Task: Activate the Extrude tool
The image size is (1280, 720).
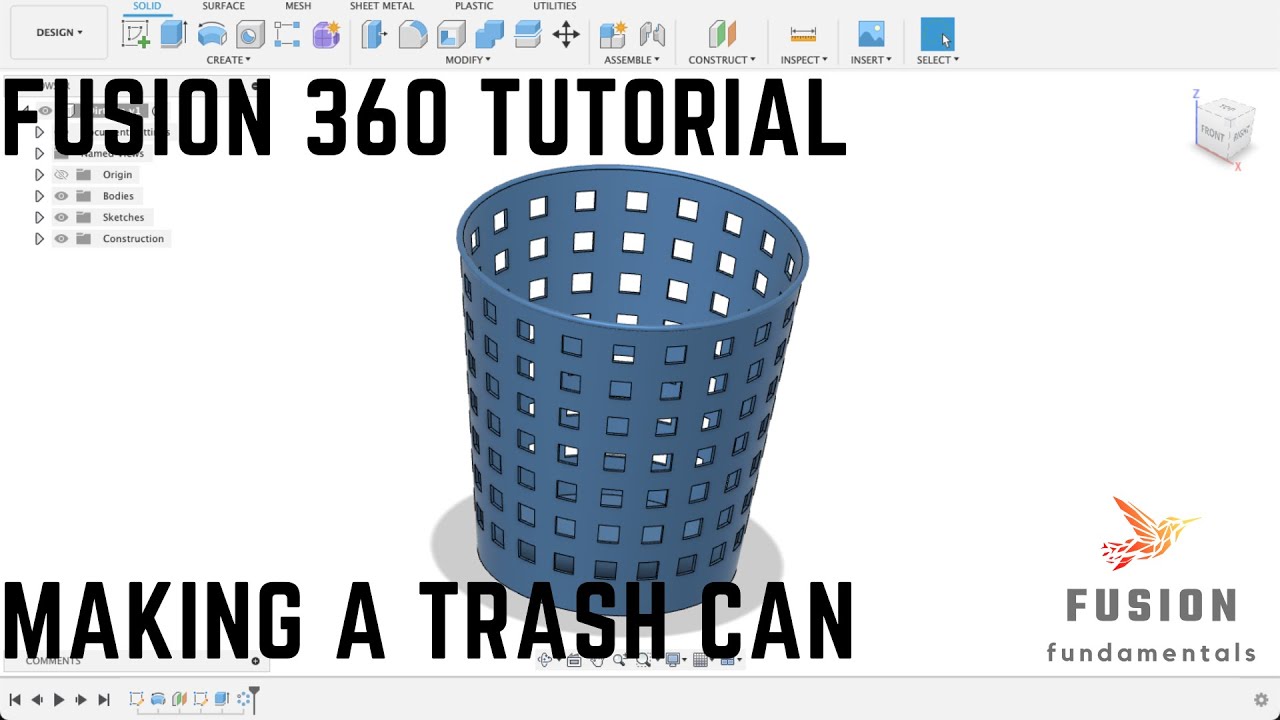Action: point(174,34)
